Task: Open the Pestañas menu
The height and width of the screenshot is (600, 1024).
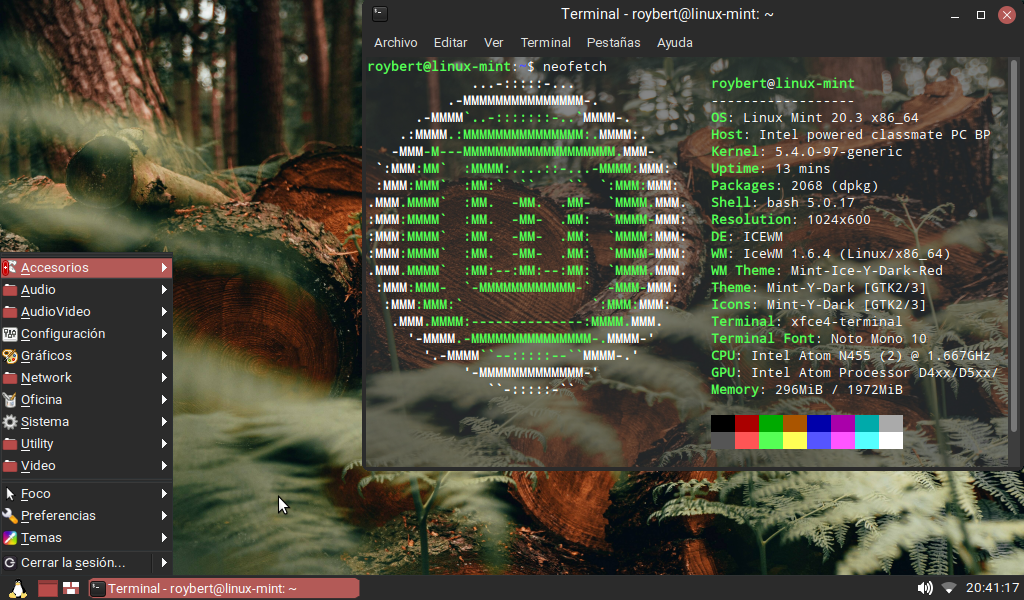Action: pos(613,42)
